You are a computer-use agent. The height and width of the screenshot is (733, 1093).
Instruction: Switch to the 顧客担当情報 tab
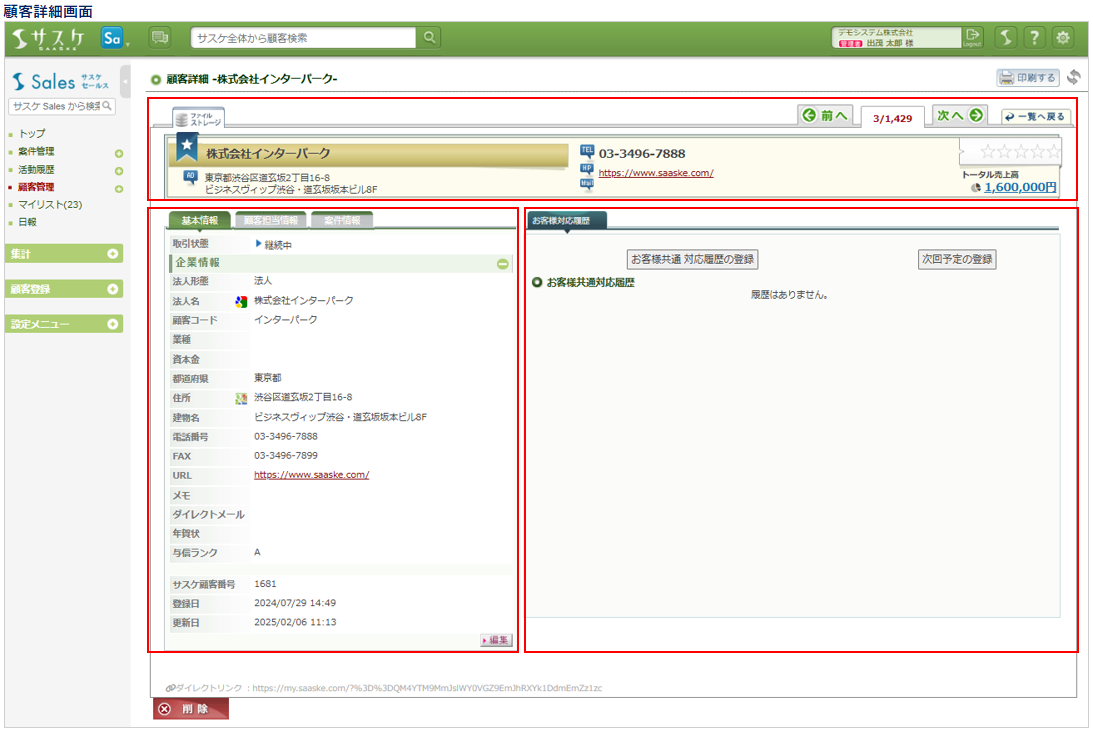pos(271,220)
